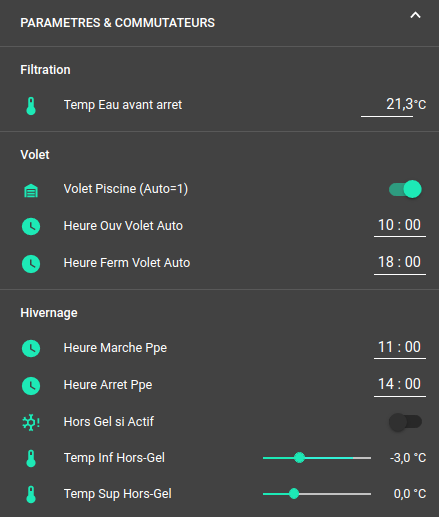This screenshot has width=439, height=517.
Task: Edit the Temp Eau avant arret value field
Action: tap(387, 105)
